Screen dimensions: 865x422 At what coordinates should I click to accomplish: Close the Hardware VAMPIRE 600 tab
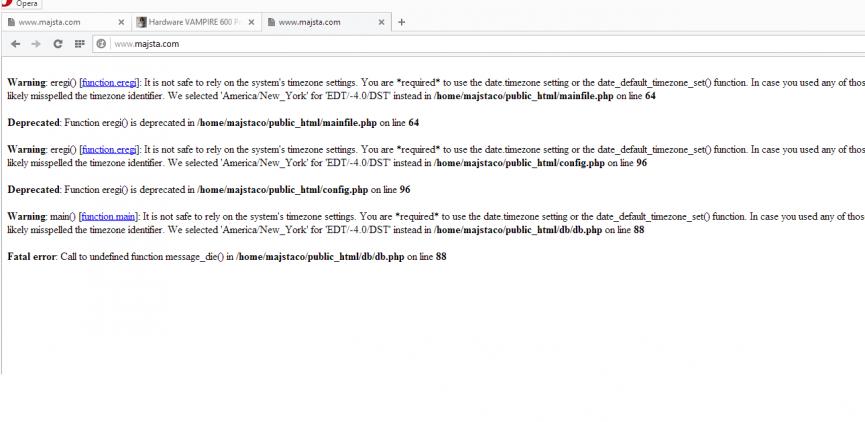tap(251, 22)
